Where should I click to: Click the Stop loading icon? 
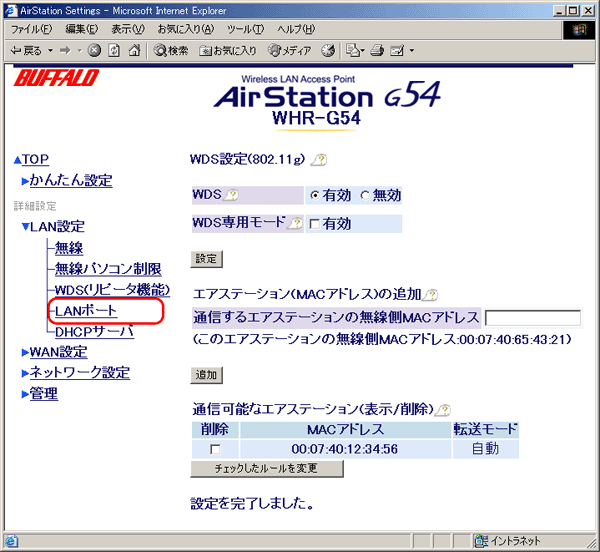pos(94,50)
